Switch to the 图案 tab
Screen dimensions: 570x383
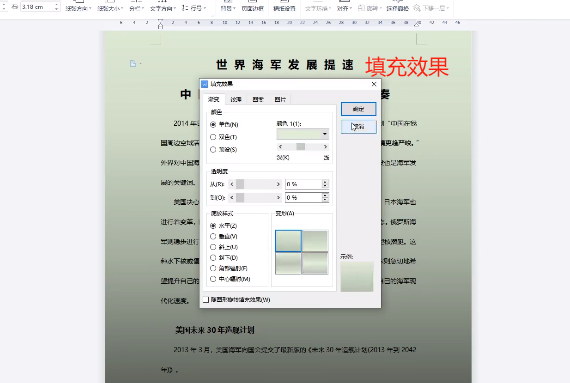click(x=258, y=99)
